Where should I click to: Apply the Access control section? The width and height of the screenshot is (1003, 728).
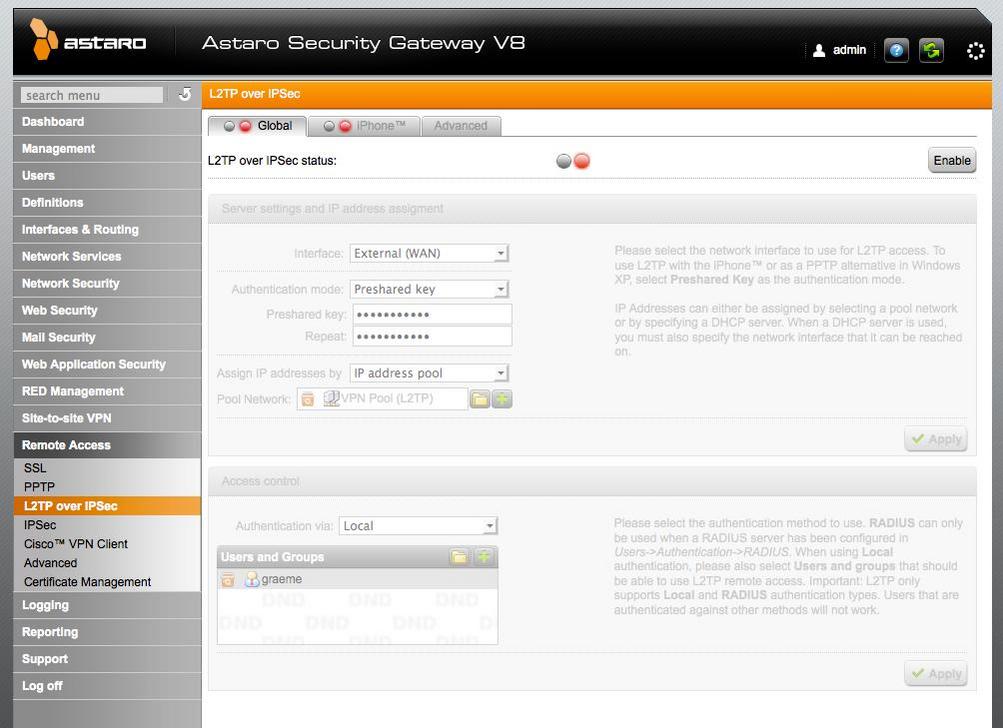point(936,674)
